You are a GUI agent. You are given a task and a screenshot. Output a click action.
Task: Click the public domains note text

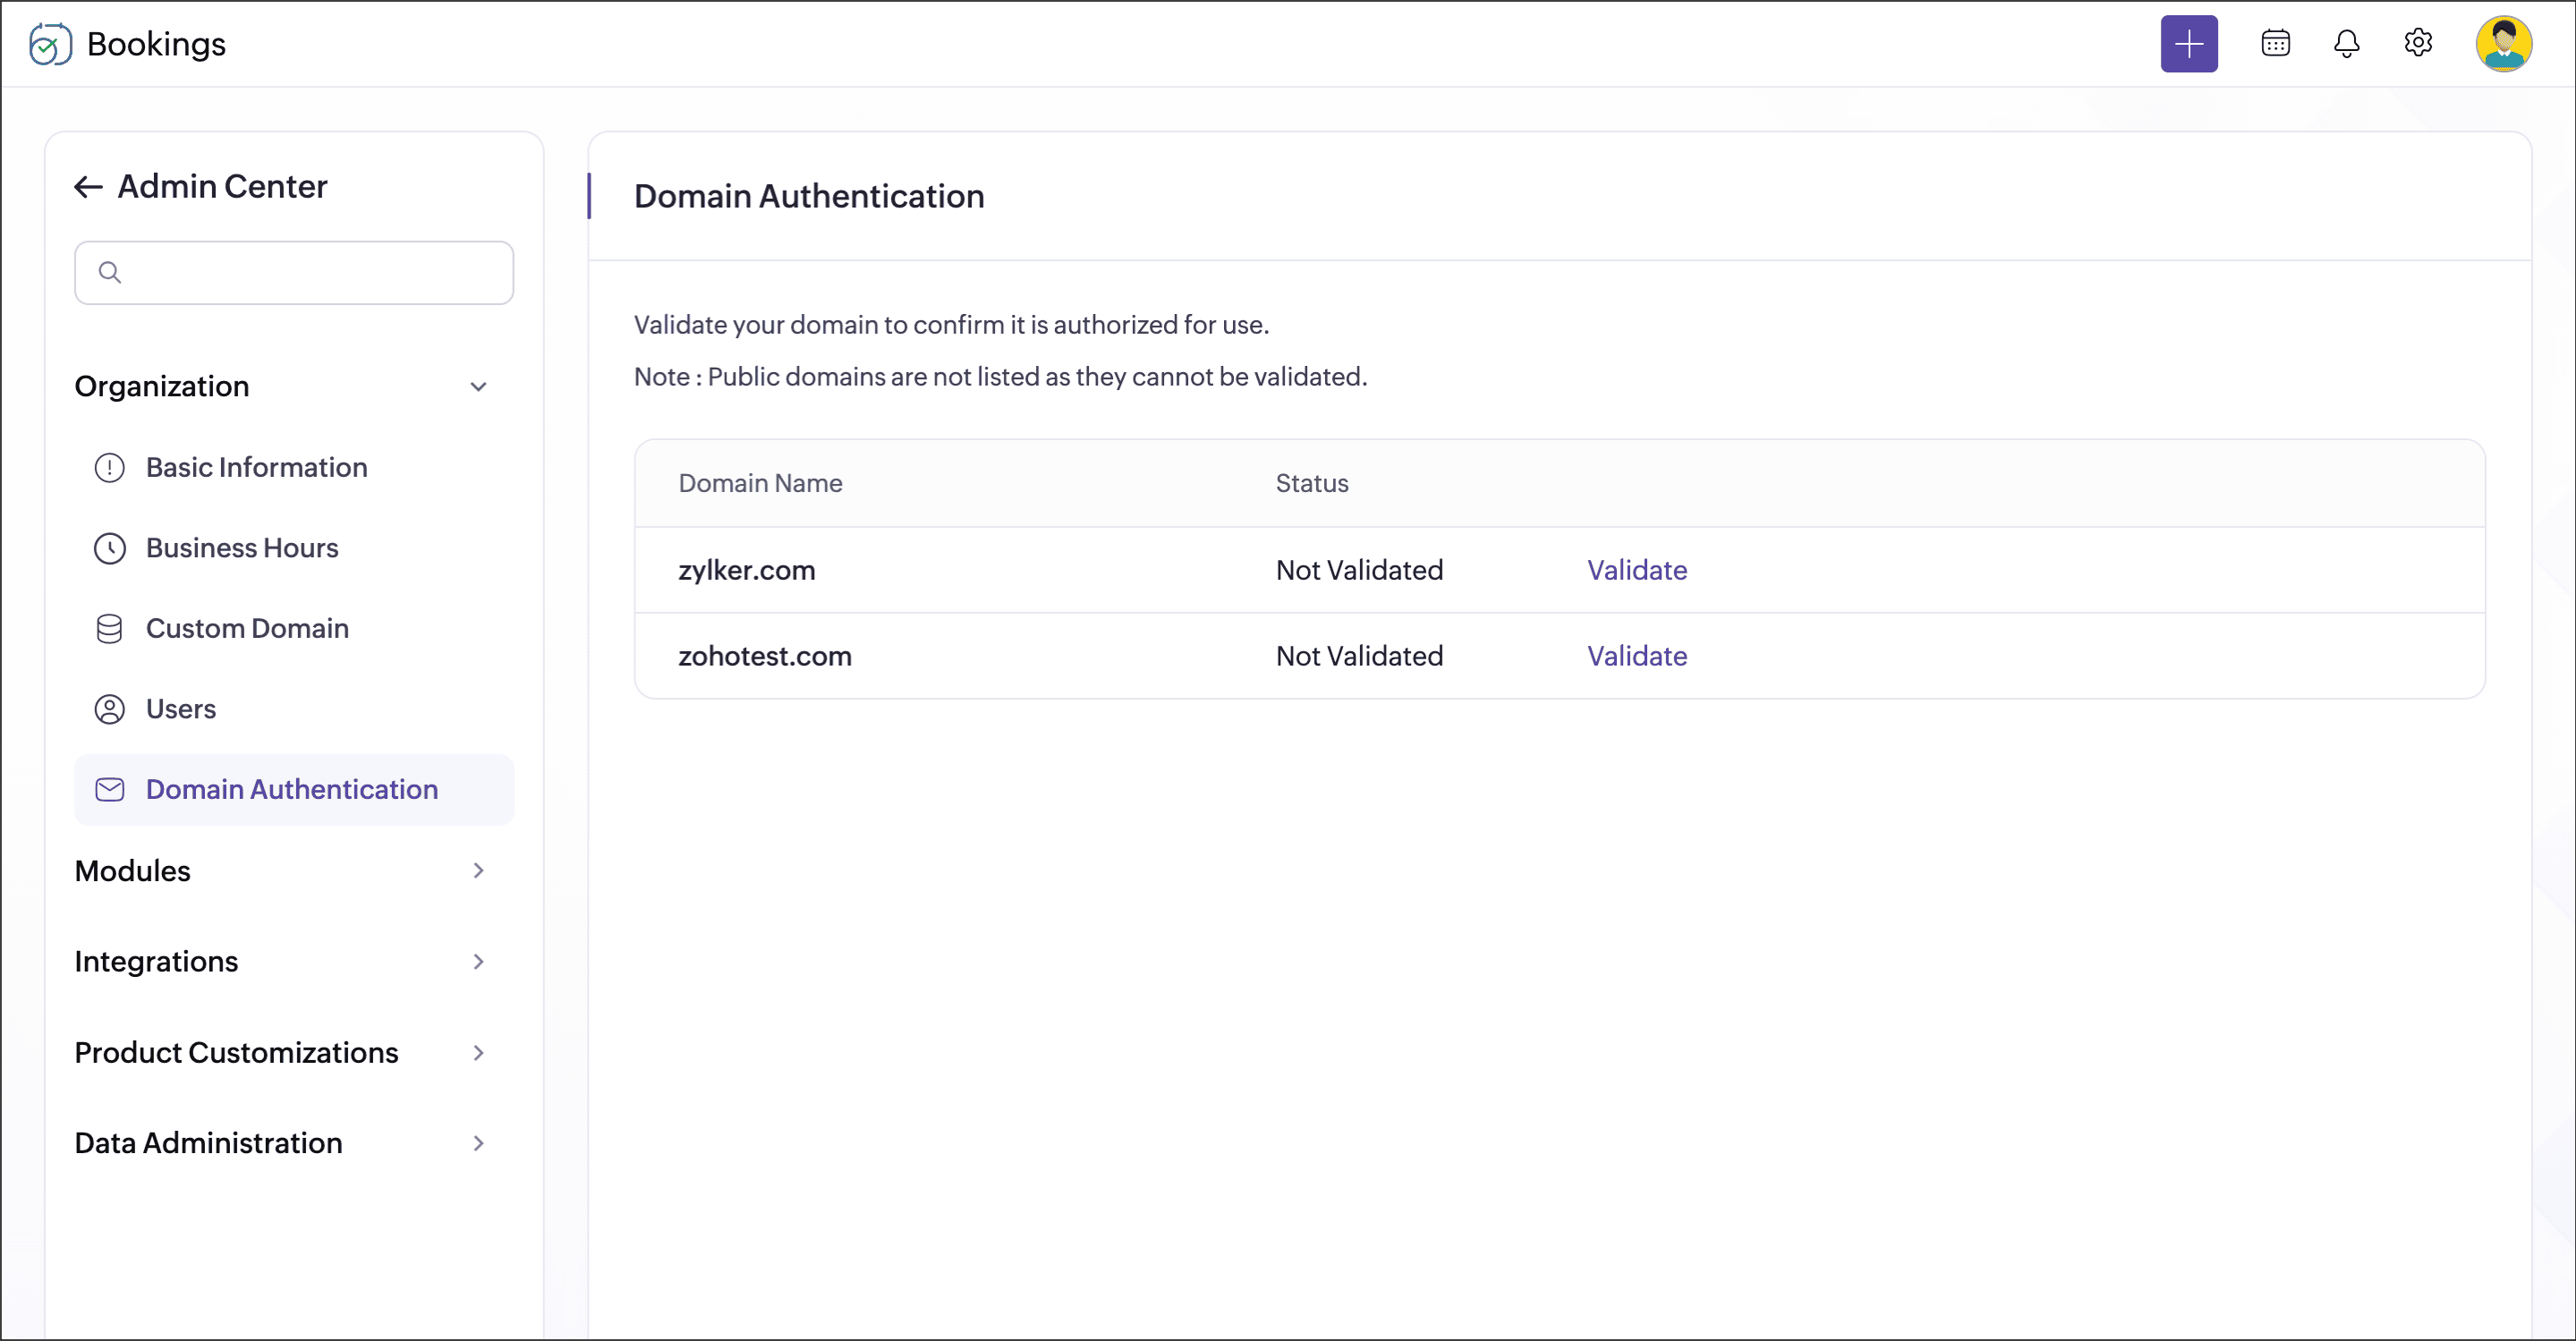[1000, 377]
